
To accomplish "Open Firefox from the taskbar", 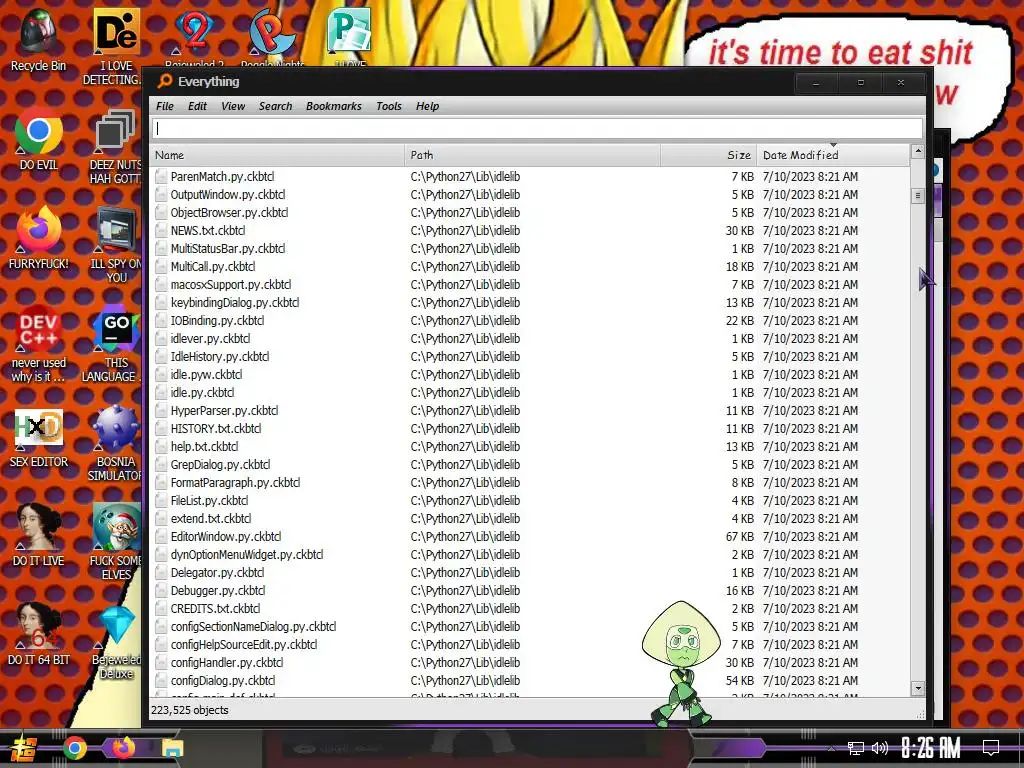I will (x=123, y=747).
